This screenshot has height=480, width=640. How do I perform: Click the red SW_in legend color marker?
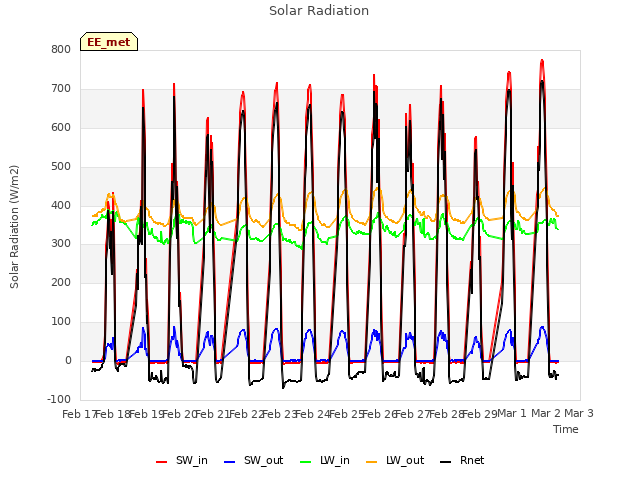click(x=162, y=462)
